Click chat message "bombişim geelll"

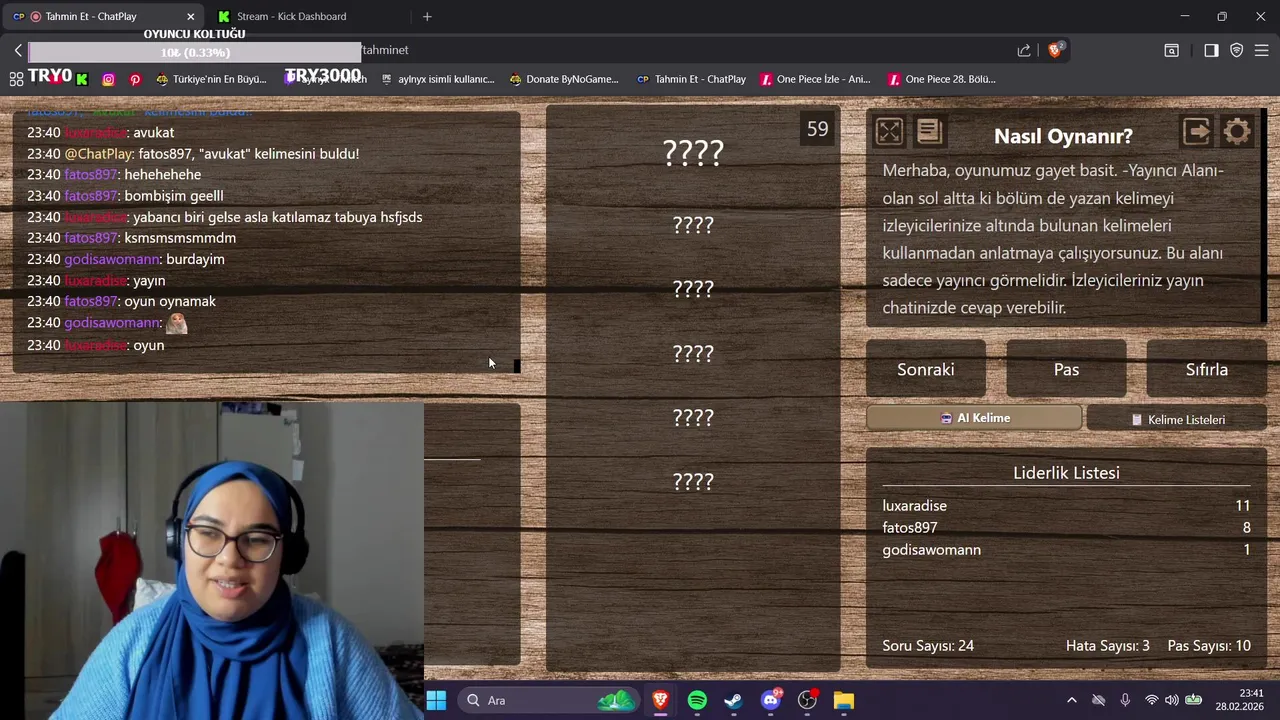coord(173,196)
